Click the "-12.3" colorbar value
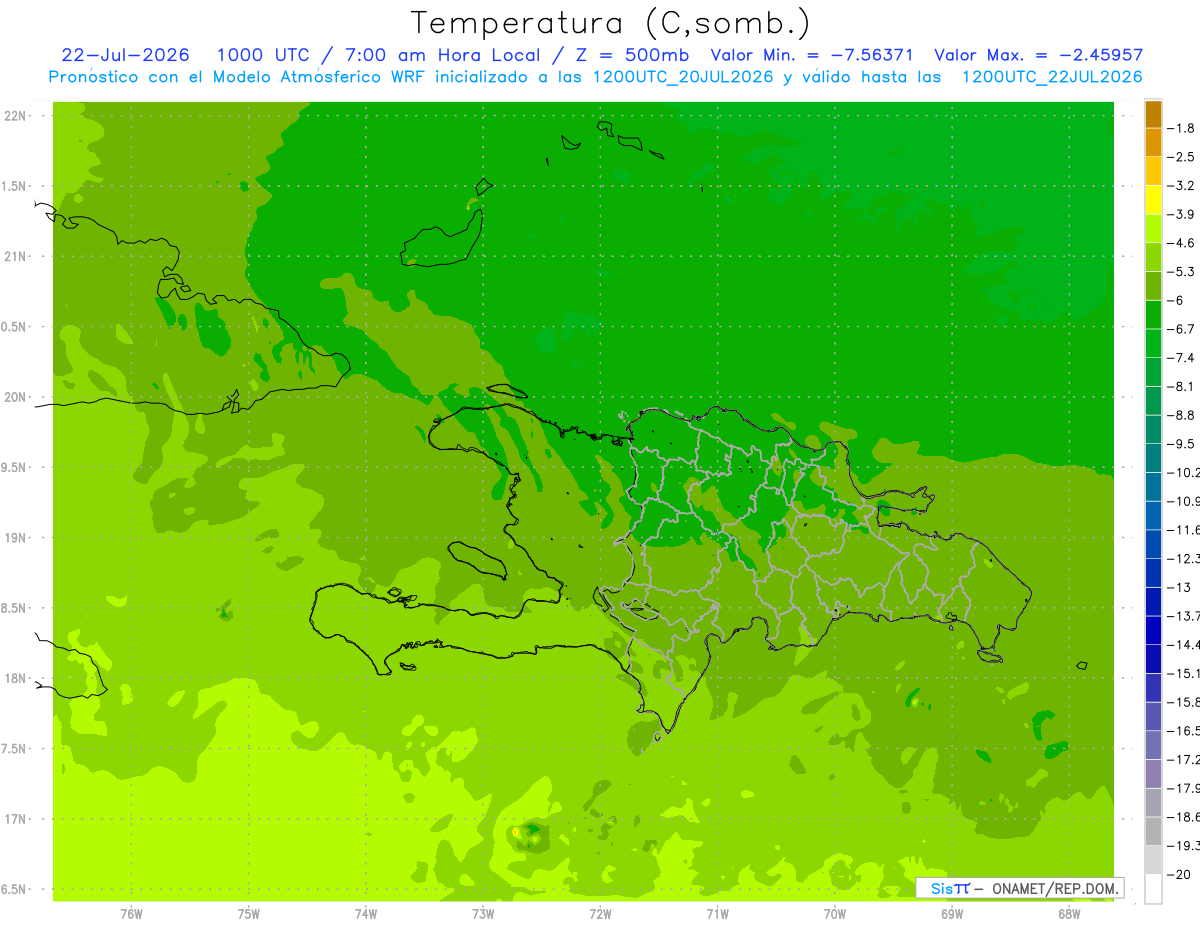The height and width of the screenshot is (927, 1200). (x=1184, y=558)
